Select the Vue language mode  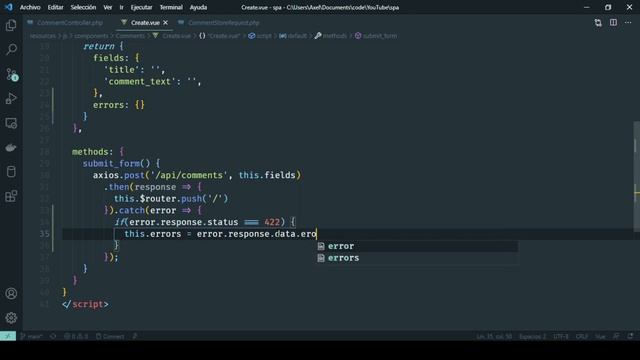tap(600, 336)
